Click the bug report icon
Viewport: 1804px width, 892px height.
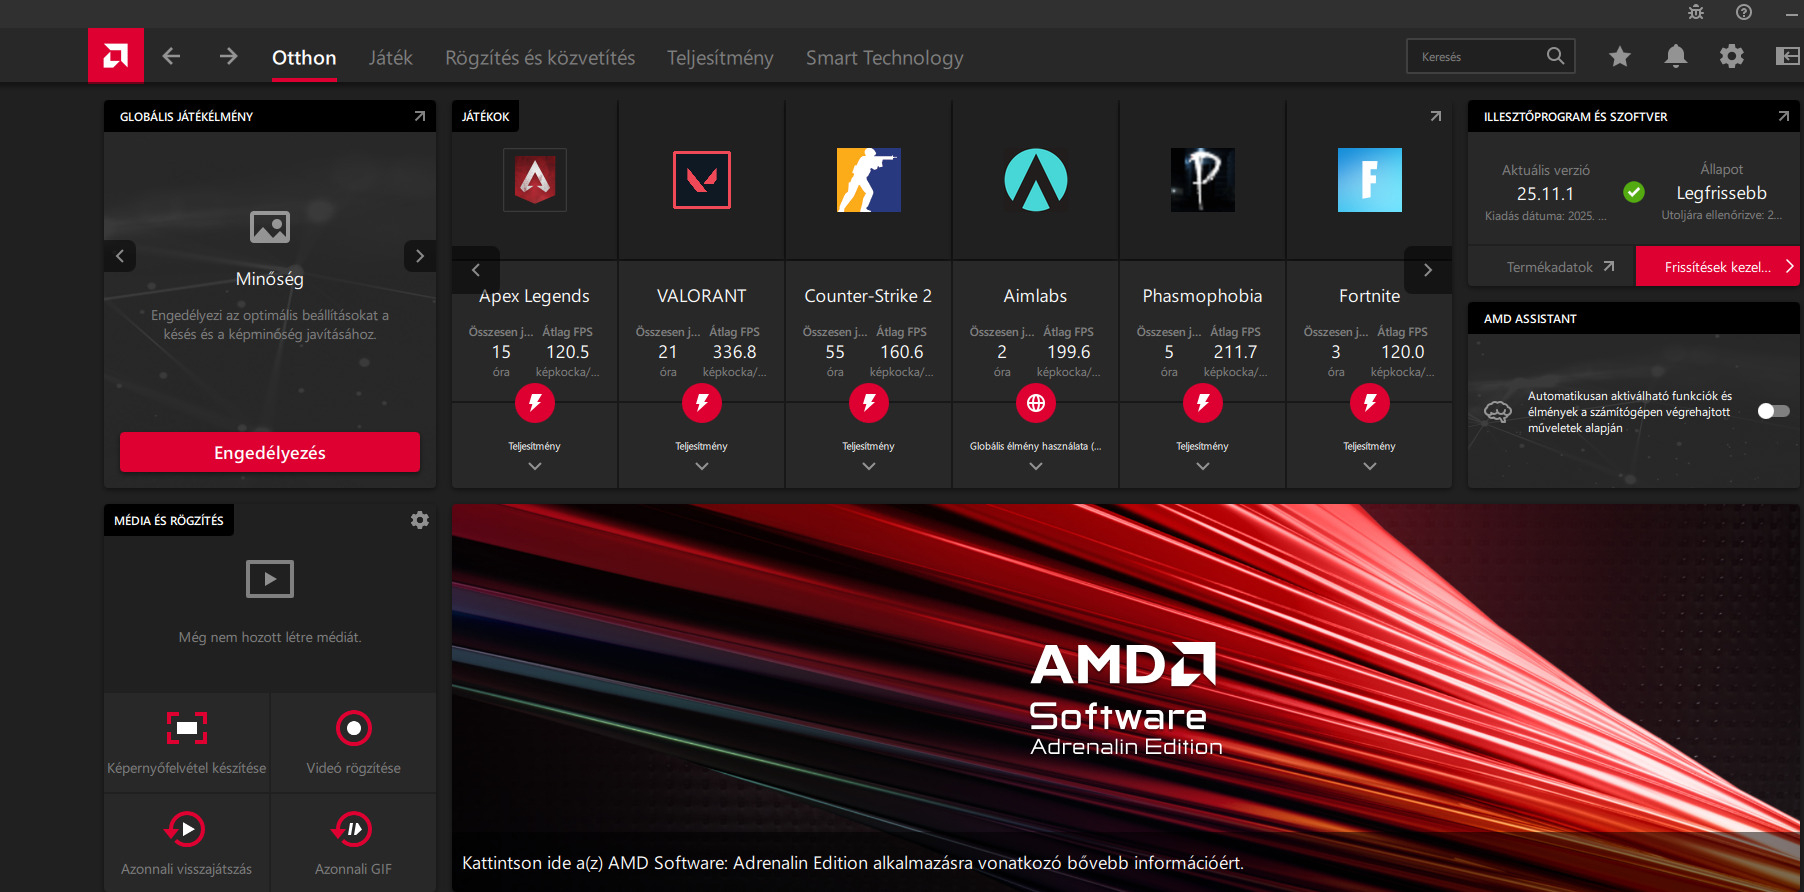[1696, 12]
